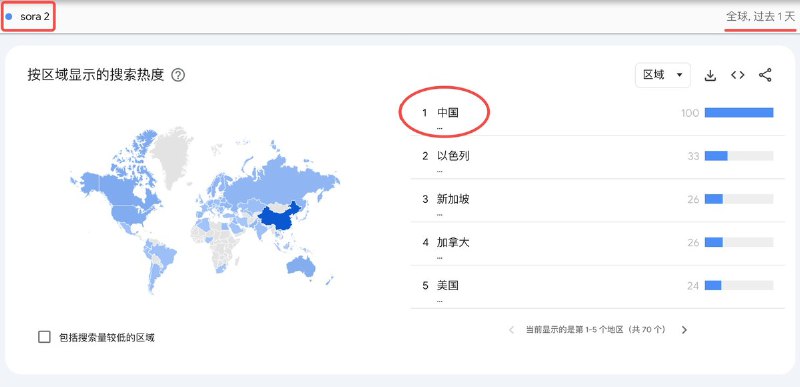Viewport: 800px width, 387px height.
Task: Open the 区域 dropdown
Action: pyautogui.click(x=663, y=75)
